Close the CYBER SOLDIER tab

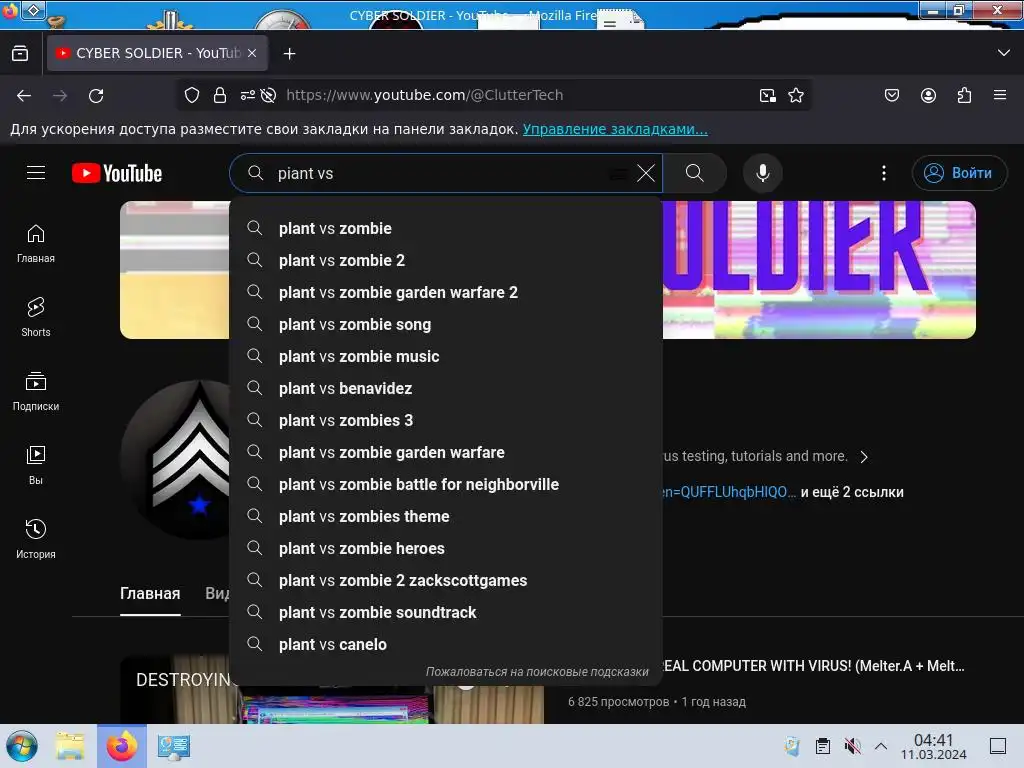[x=252, y=54]
